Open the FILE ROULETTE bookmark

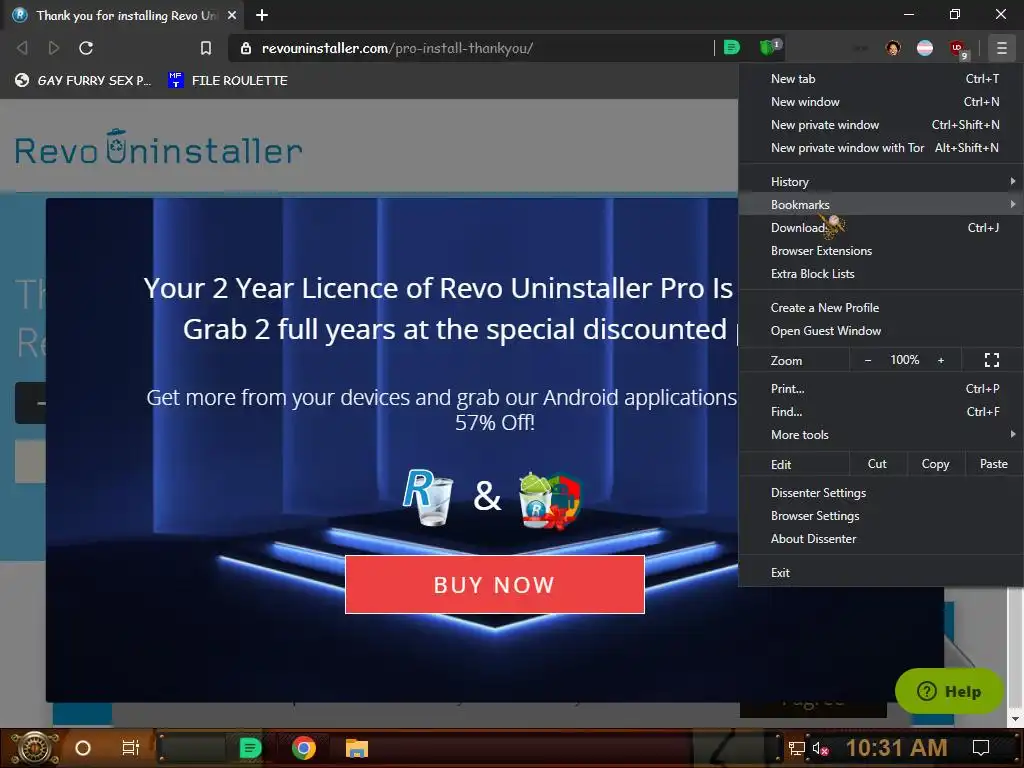pos(227,80)
